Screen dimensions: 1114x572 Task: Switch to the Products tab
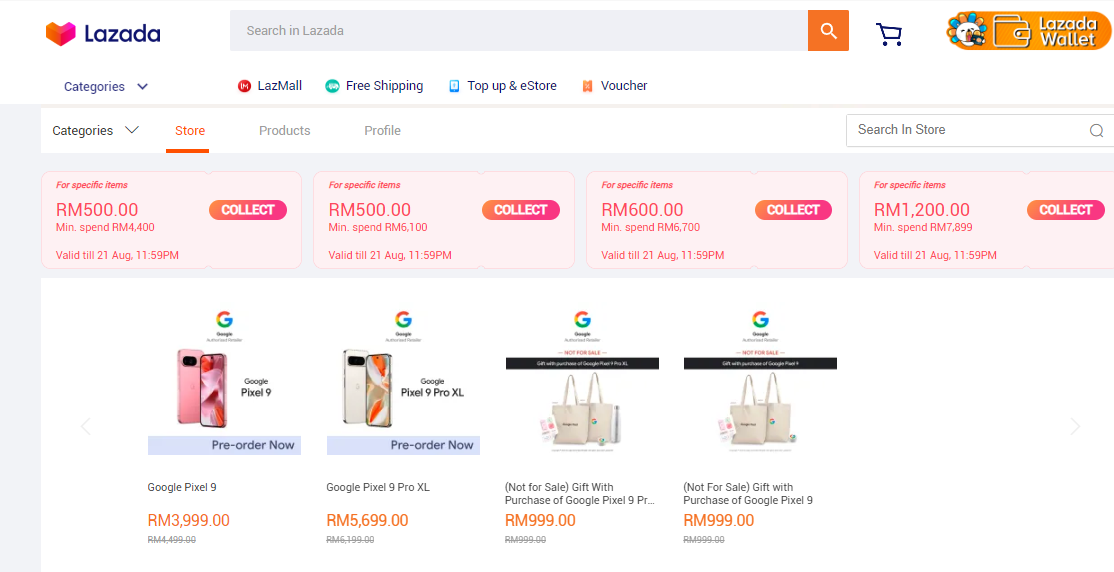click(x=284, y=131)
